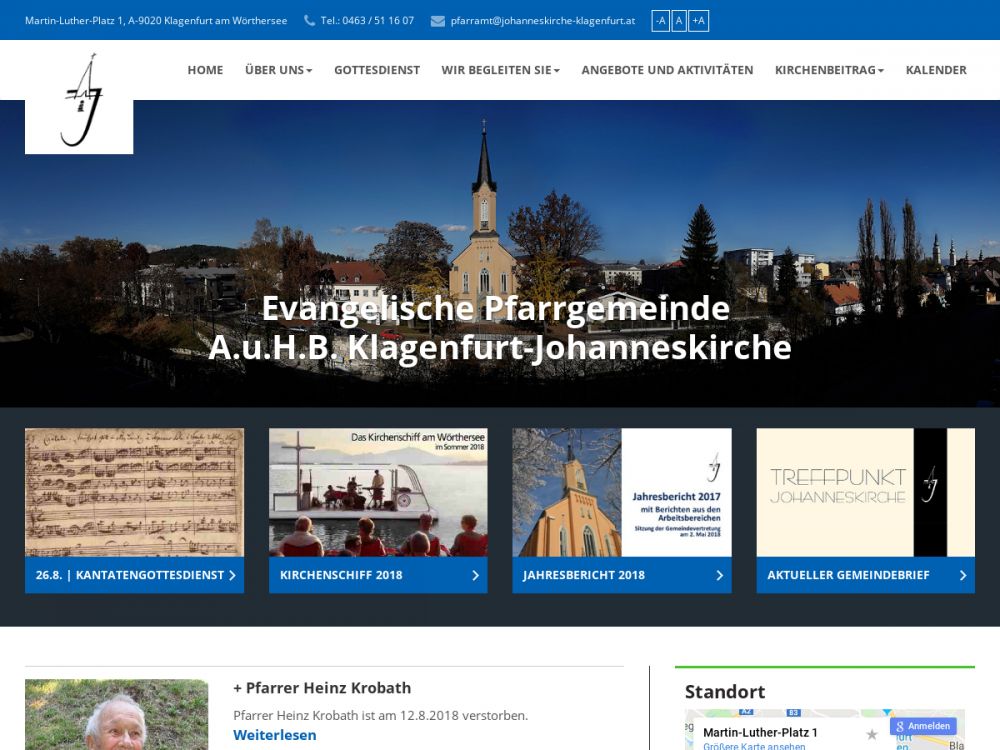Select Angebote und Aktivitäten in navigation
The image size is (1000, 750).
(x=667, y=70)
